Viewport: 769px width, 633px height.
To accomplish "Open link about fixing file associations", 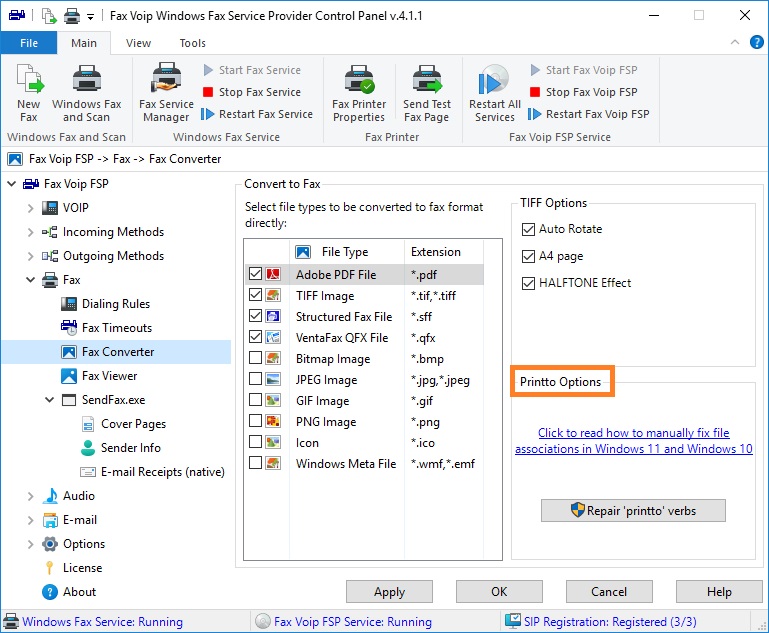I will pos(634,441).
